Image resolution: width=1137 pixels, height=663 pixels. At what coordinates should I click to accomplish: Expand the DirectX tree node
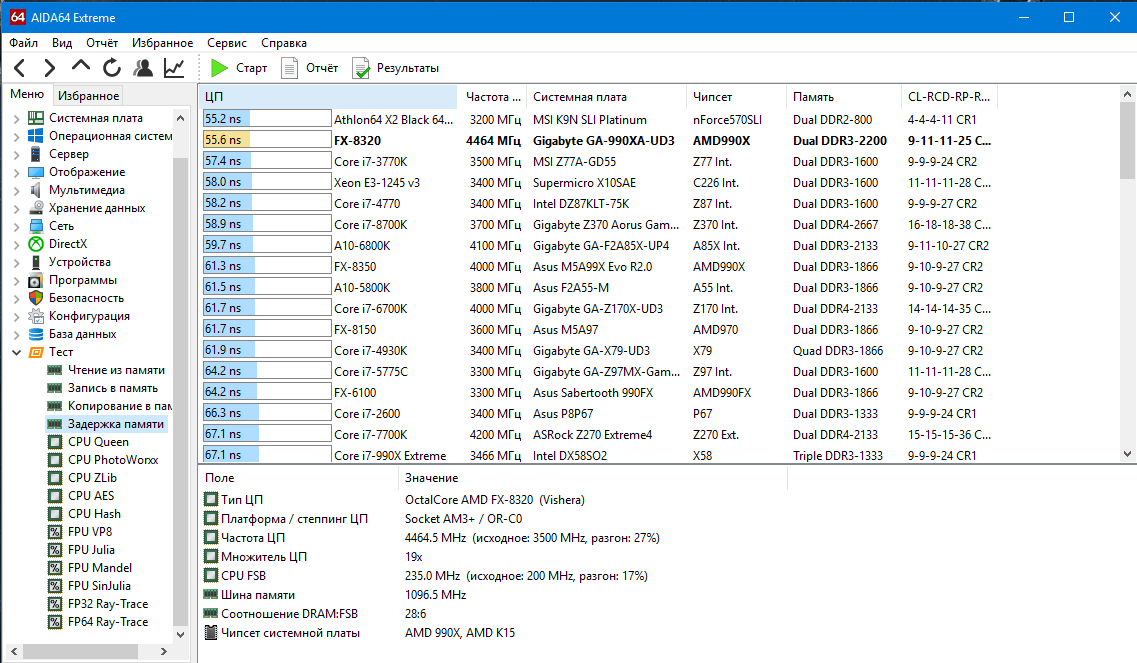16,244
